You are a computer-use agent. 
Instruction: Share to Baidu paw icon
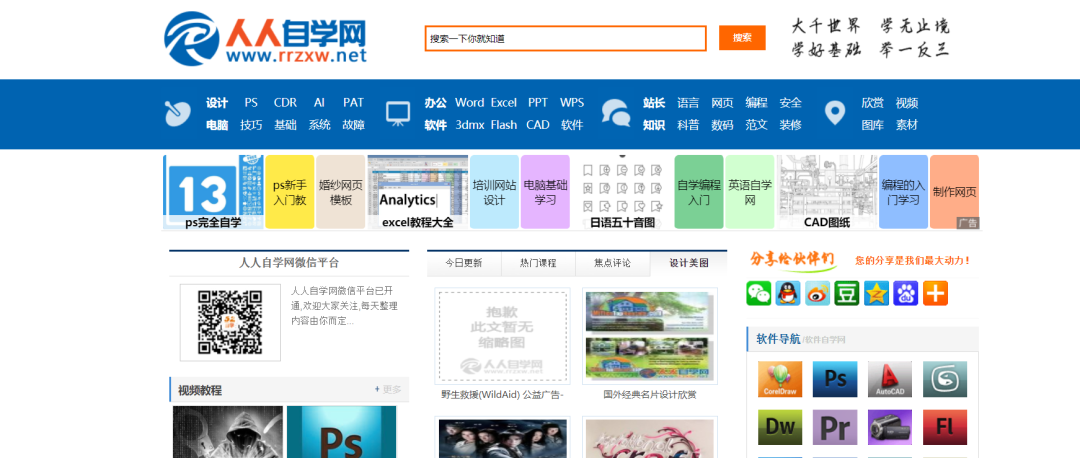pos(906,293)
